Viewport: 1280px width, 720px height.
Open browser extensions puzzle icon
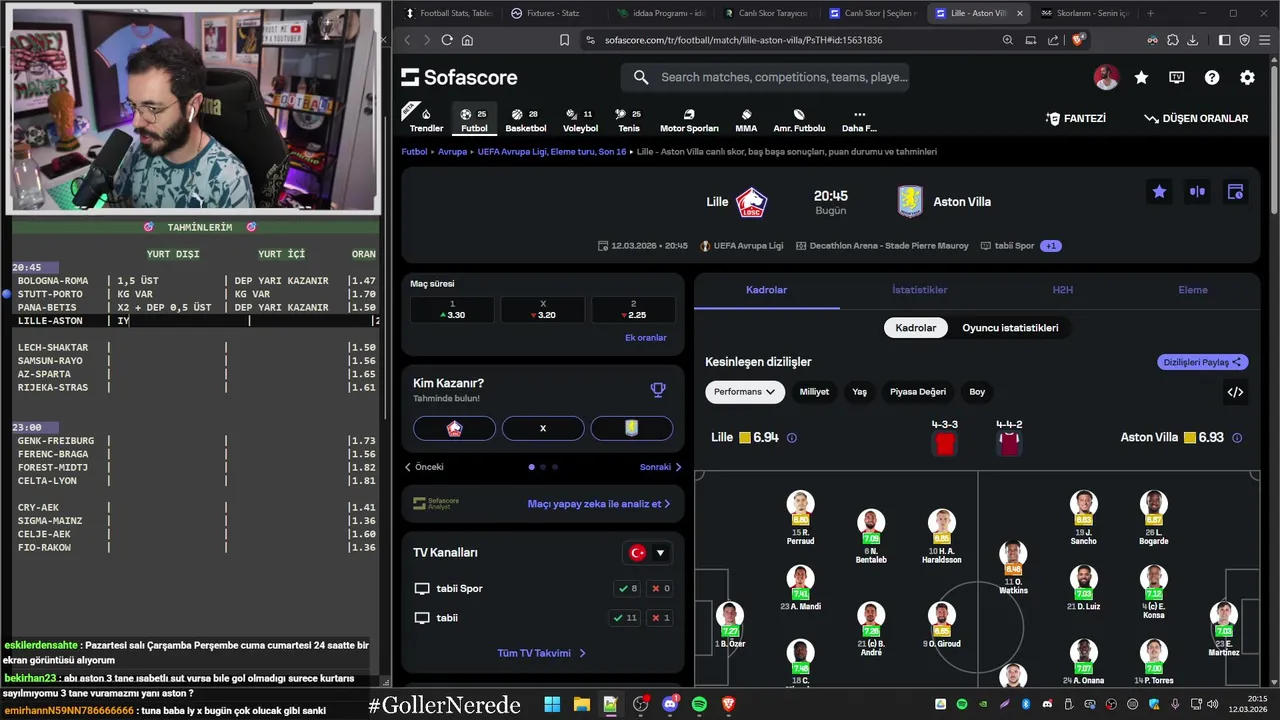click(x=1172, y=40)
